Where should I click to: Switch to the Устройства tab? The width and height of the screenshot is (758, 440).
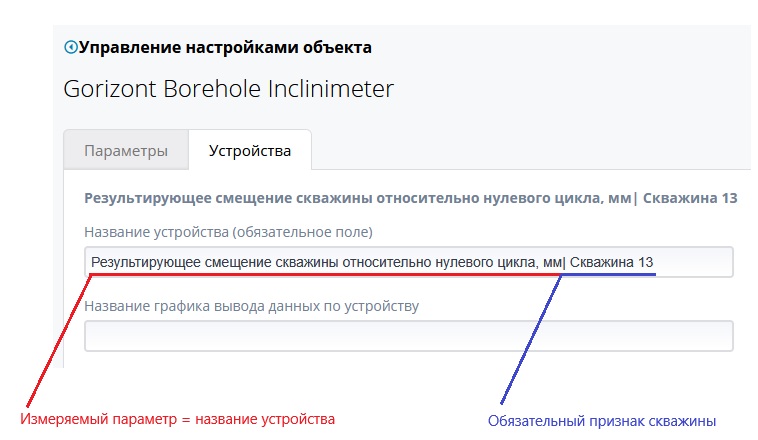click(250, 151)
